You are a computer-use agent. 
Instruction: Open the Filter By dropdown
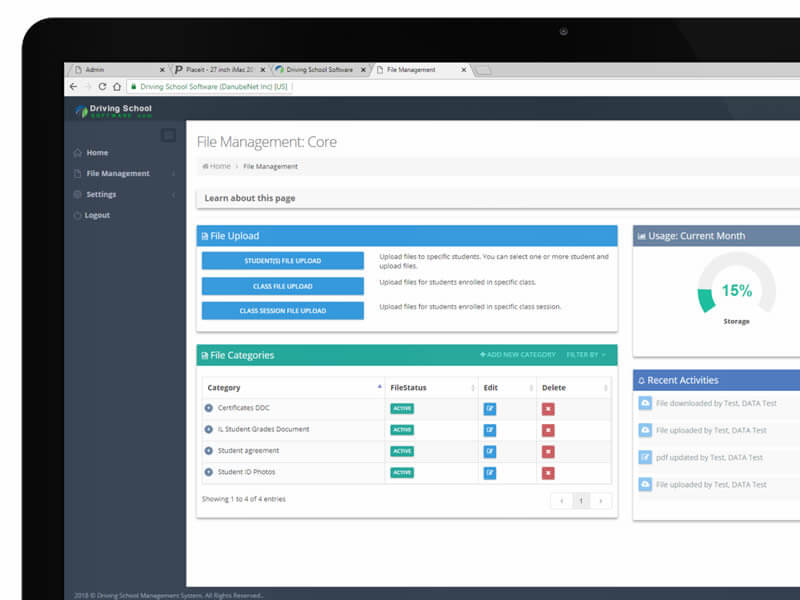click(586, 355)
